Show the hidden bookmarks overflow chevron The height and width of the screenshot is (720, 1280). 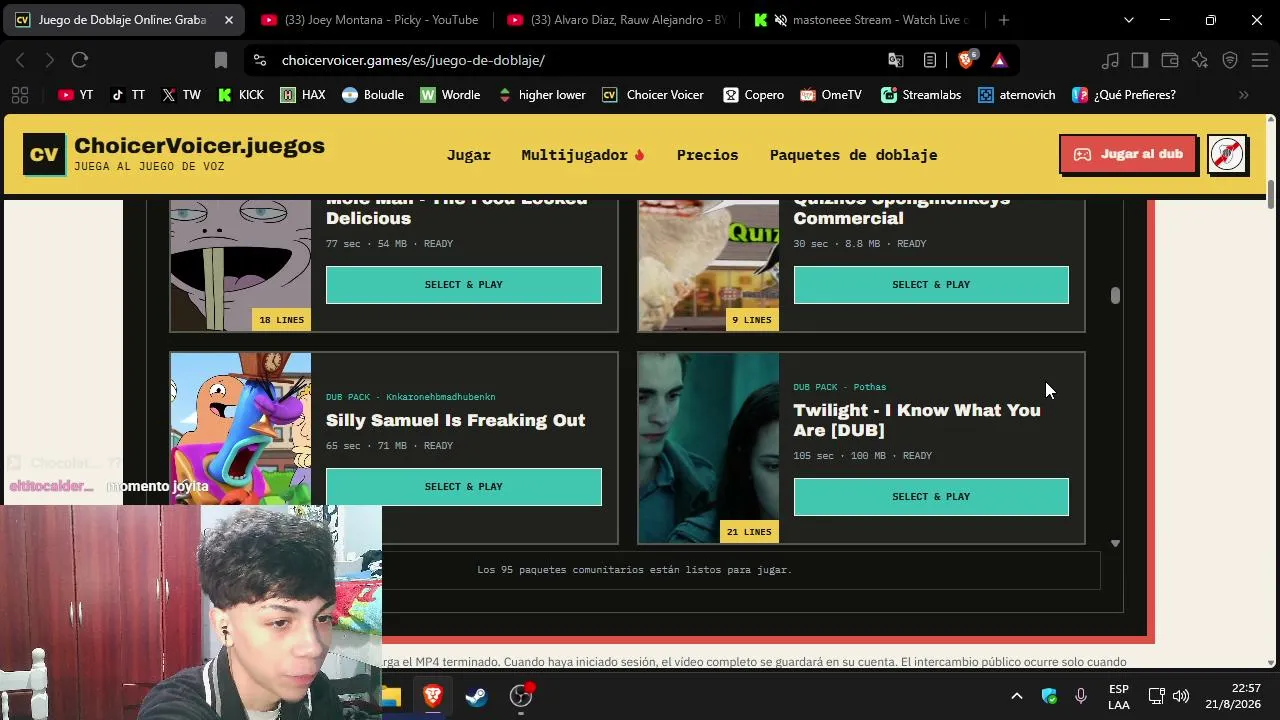coord(1244,95)
